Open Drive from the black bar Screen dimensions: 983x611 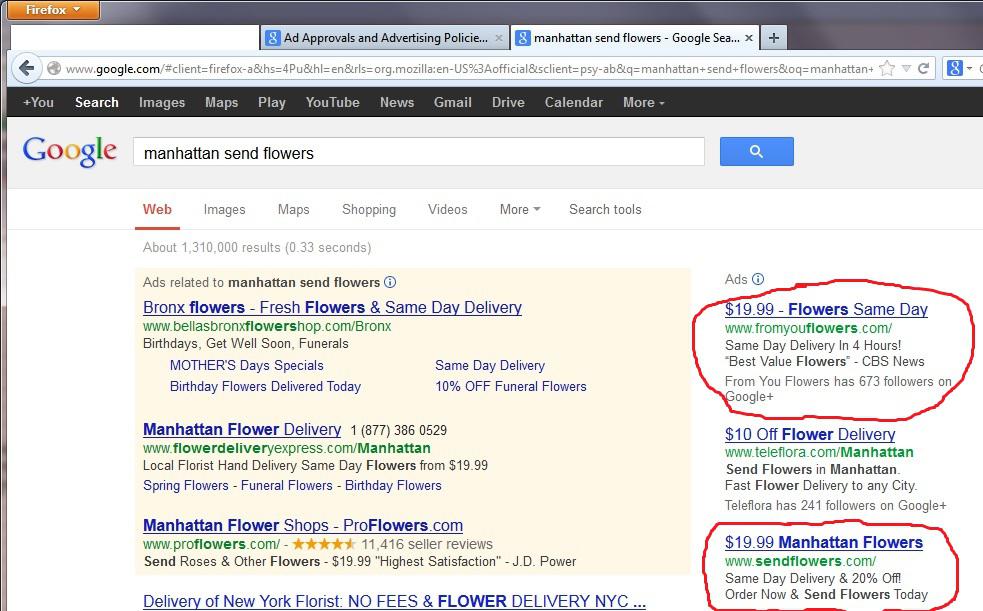pos(508,102)
